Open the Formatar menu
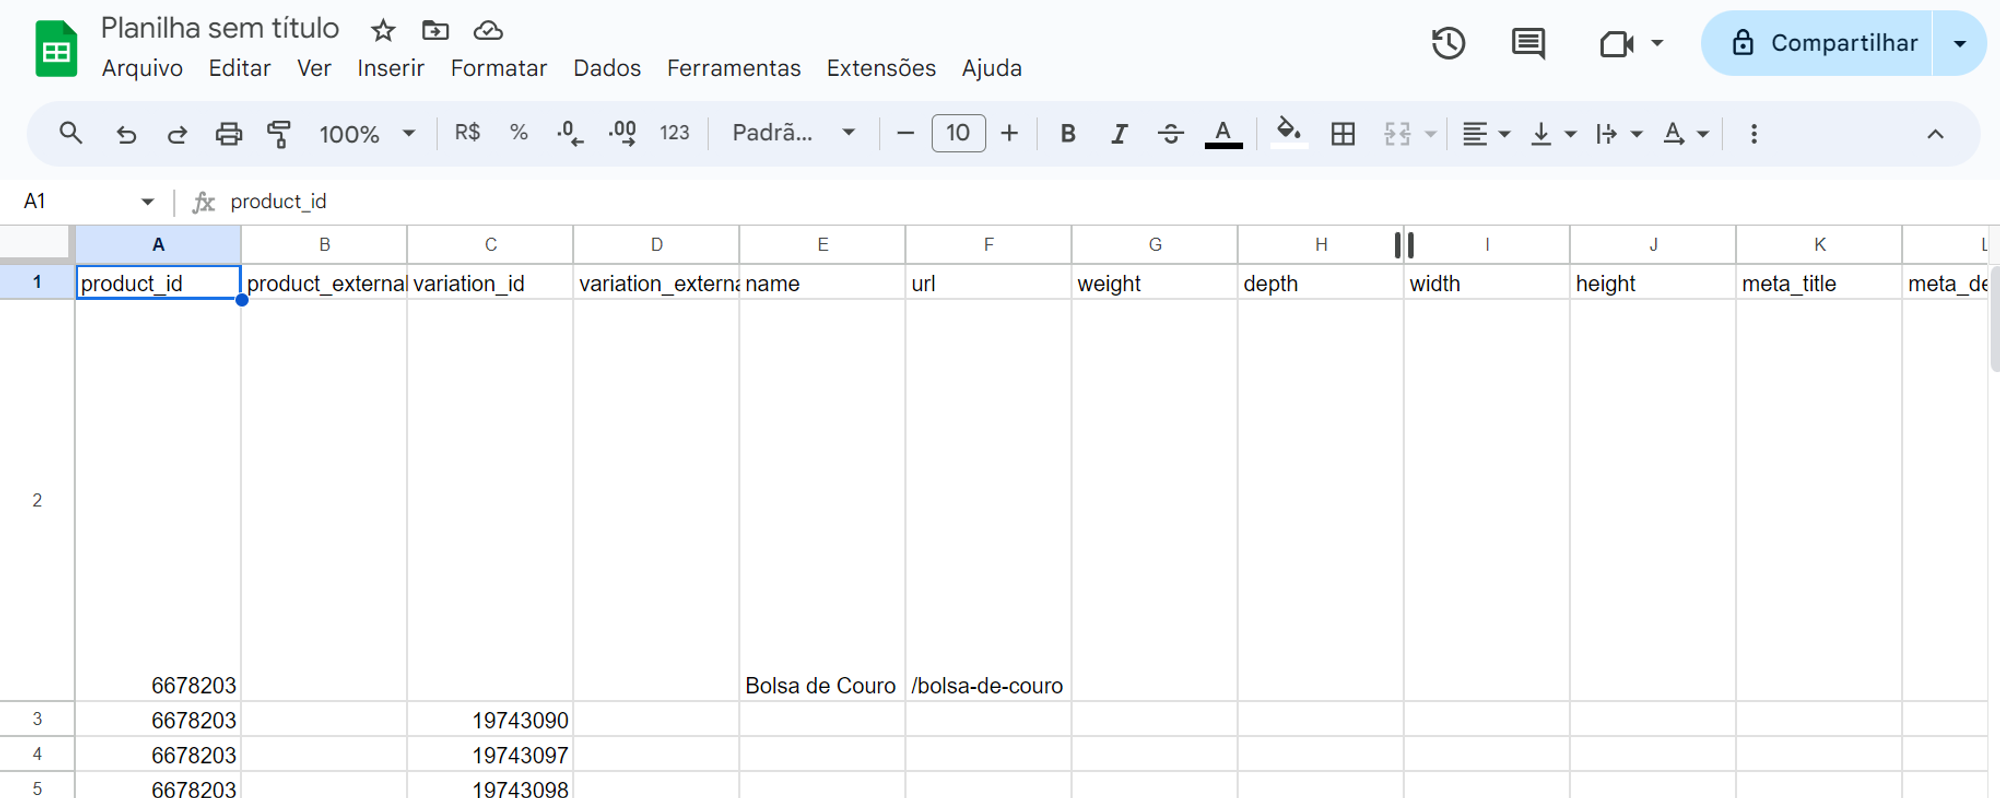Image resolution: width=2000 pixels, height=798 pixels. [498, 68]
